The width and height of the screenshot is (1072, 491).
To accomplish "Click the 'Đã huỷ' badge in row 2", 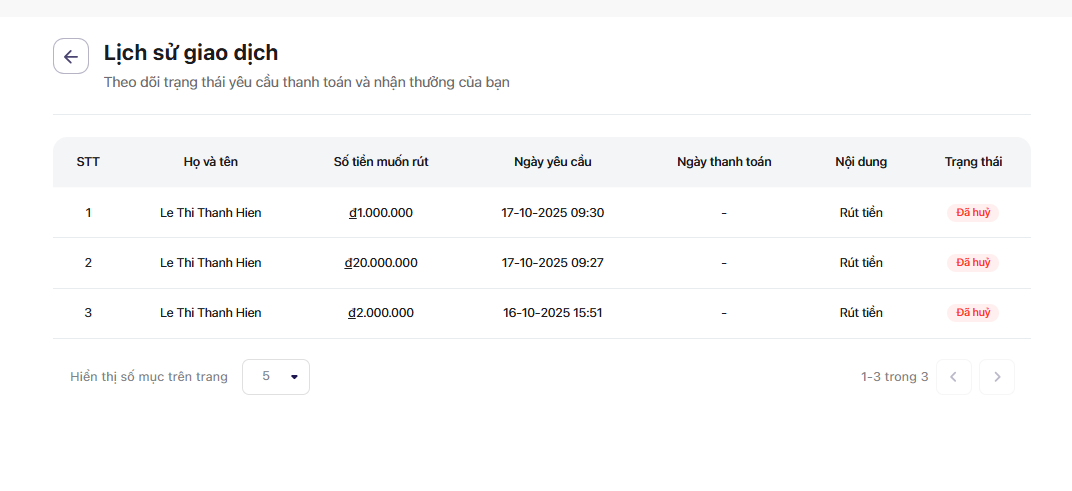I will pos(972,263).
